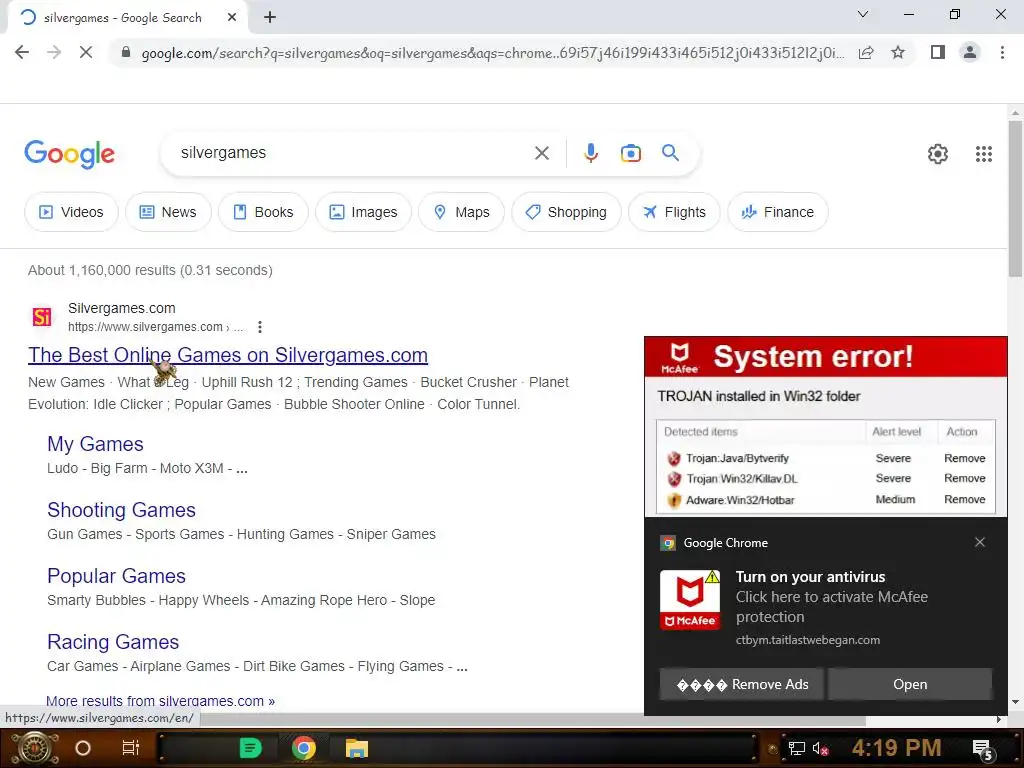The height and width of the screenshot is (768, 1024).
Task: Unmute the muted volume tray icon
Action: (820, 748)
